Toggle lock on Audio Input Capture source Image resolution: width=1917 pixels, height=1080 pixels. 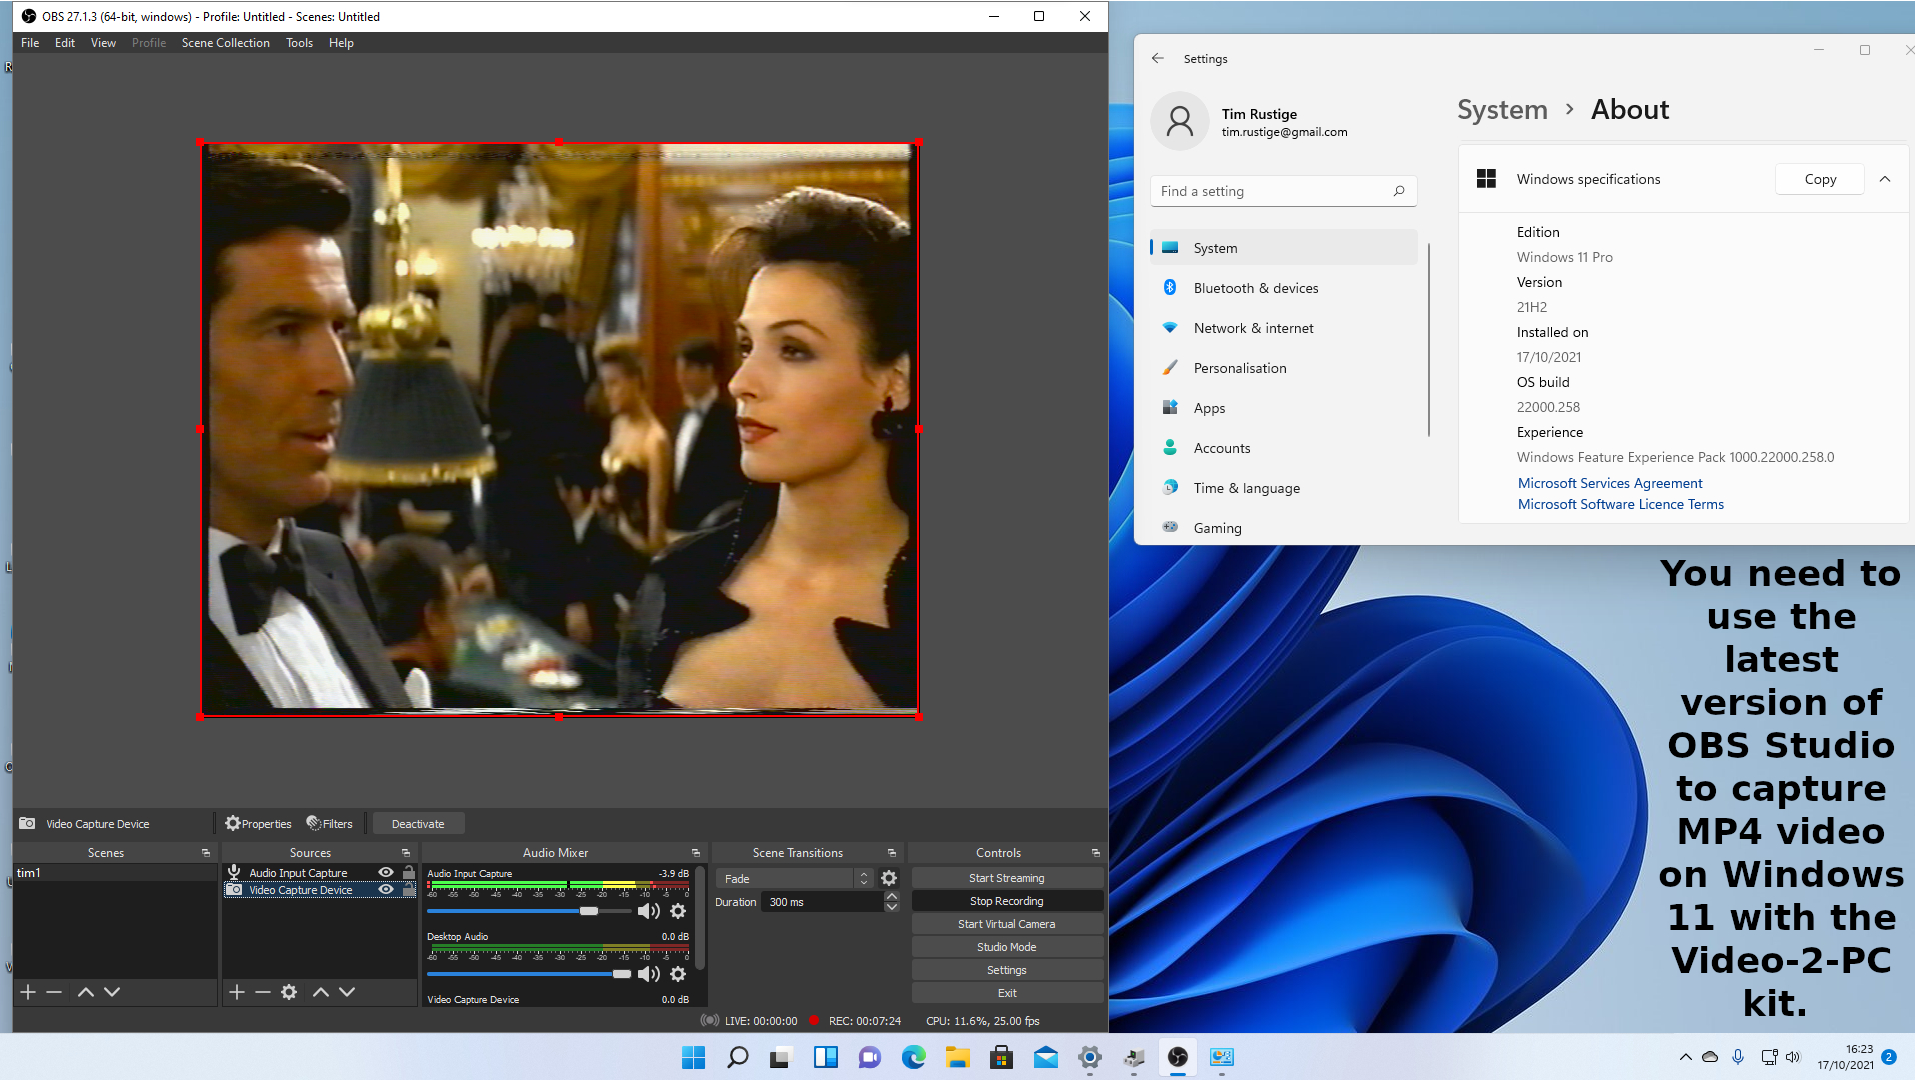pos(408,873)
